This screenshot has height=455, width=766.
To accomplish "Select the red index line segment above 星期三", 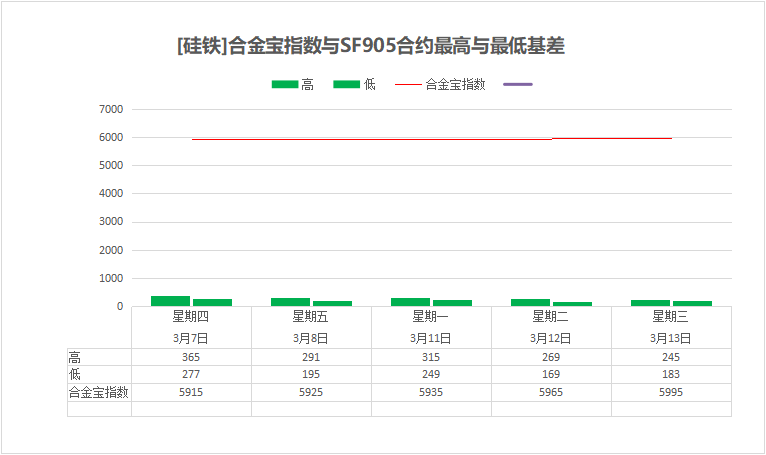I will pyautogui.click(x=650, y=138).
